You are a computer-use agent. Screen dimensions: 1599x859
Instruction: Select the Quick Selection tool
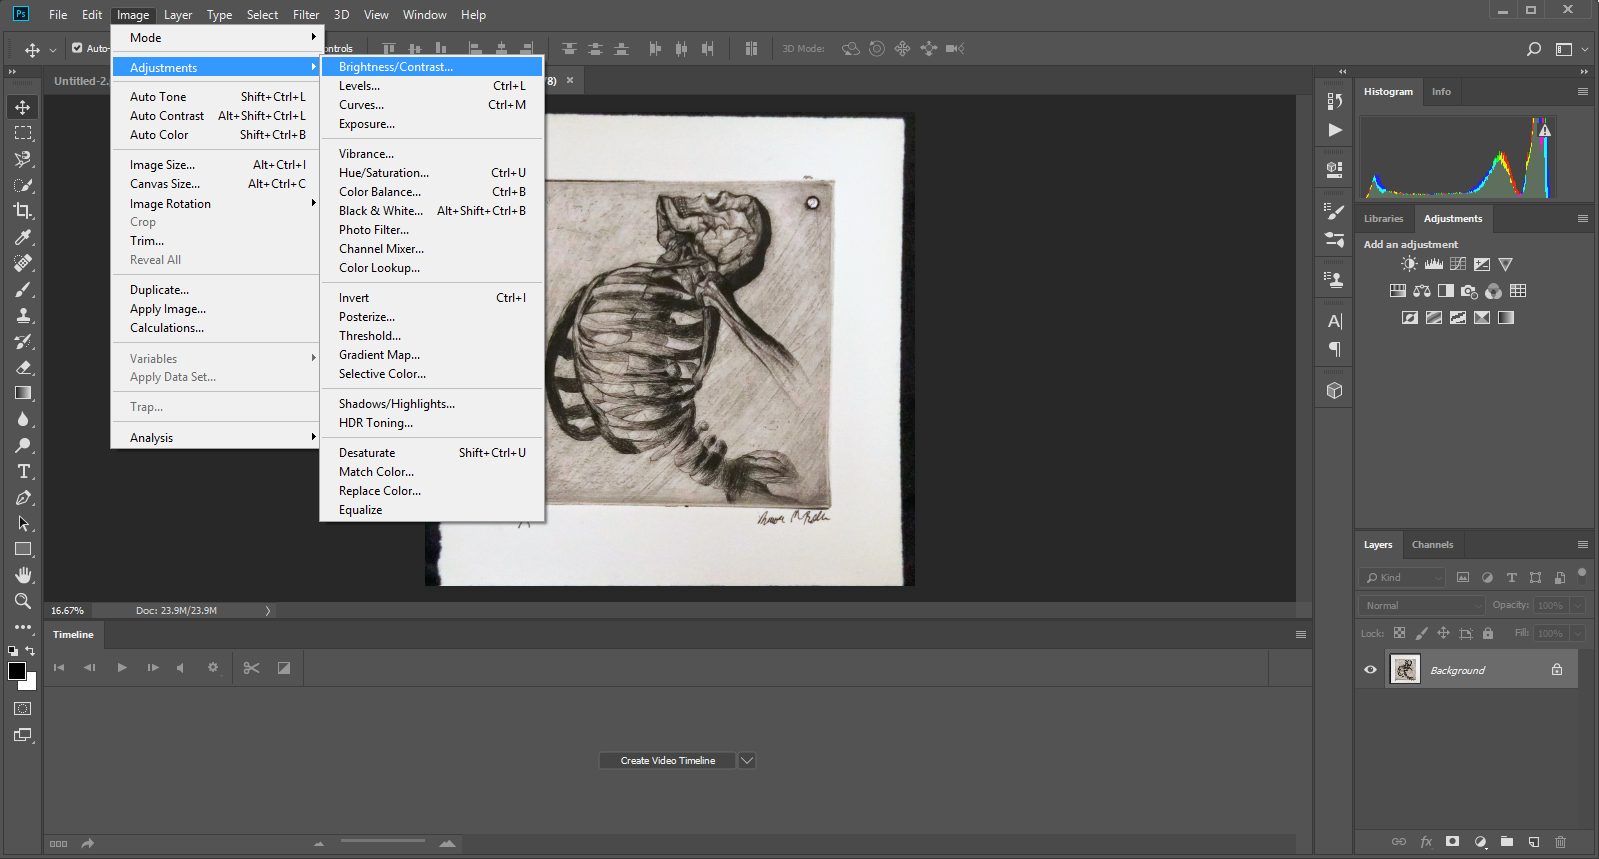pos(23,185)
